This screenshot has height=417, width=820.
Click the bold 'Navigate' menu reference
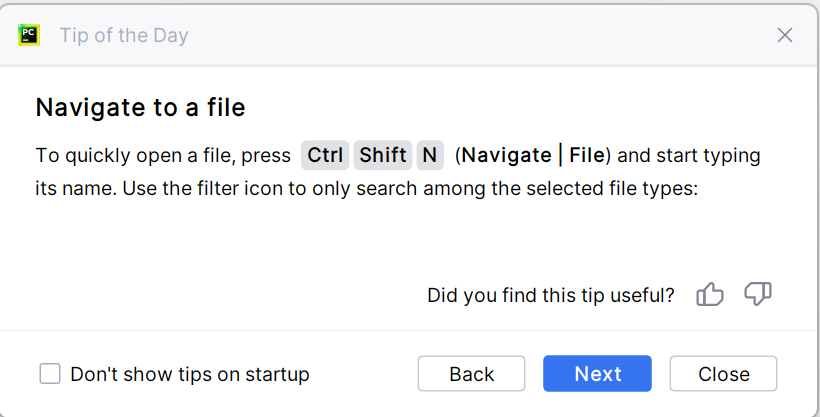507,155
